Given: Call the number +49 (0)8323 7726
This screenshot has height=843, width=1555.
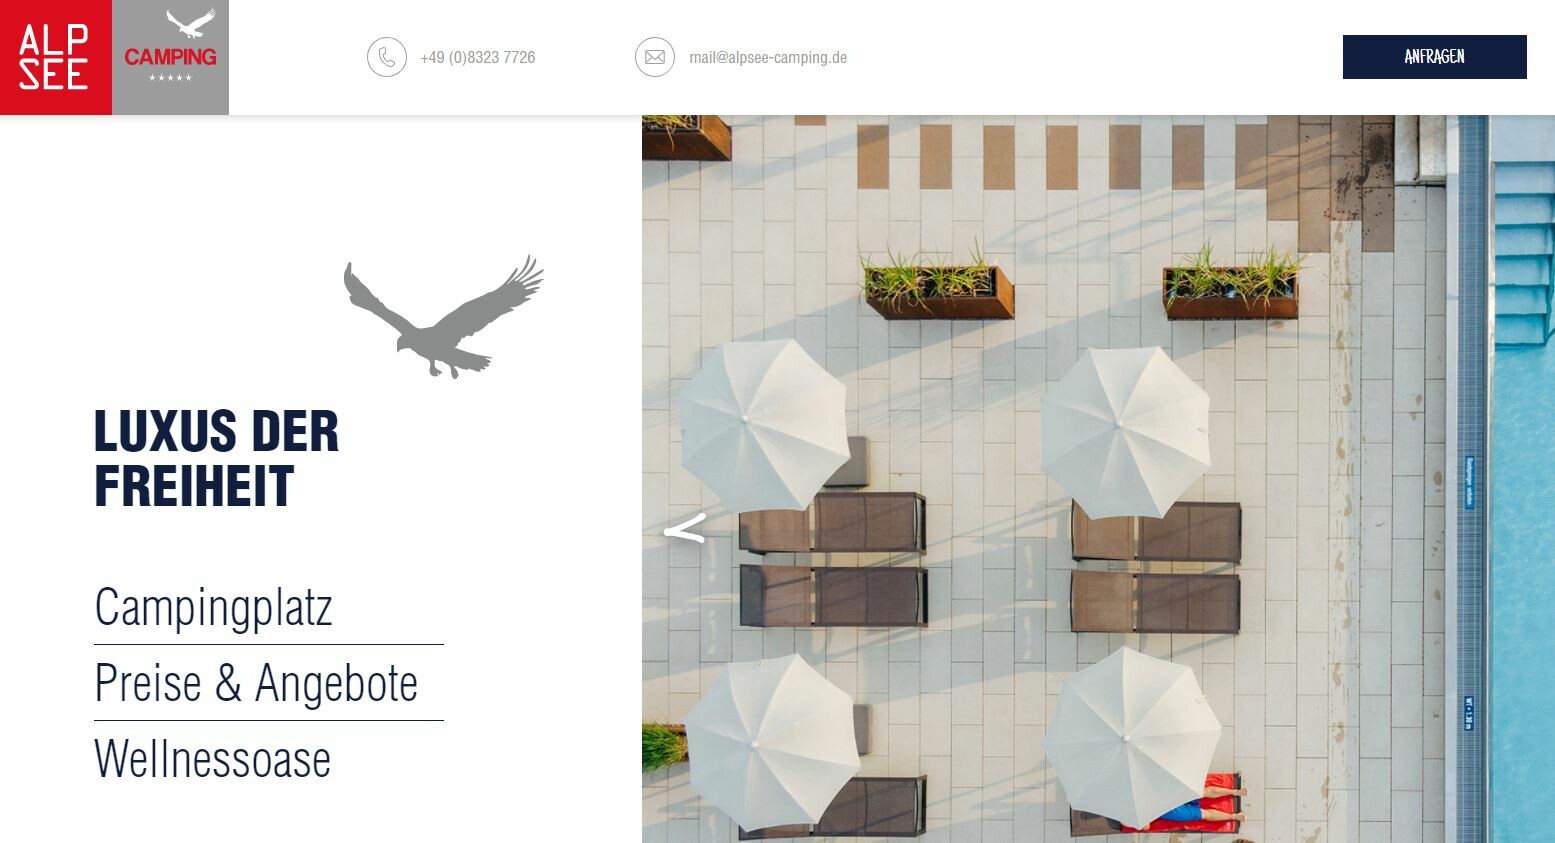Looking at the screenshot, I should pyautogui.click(x=478, y=58).
